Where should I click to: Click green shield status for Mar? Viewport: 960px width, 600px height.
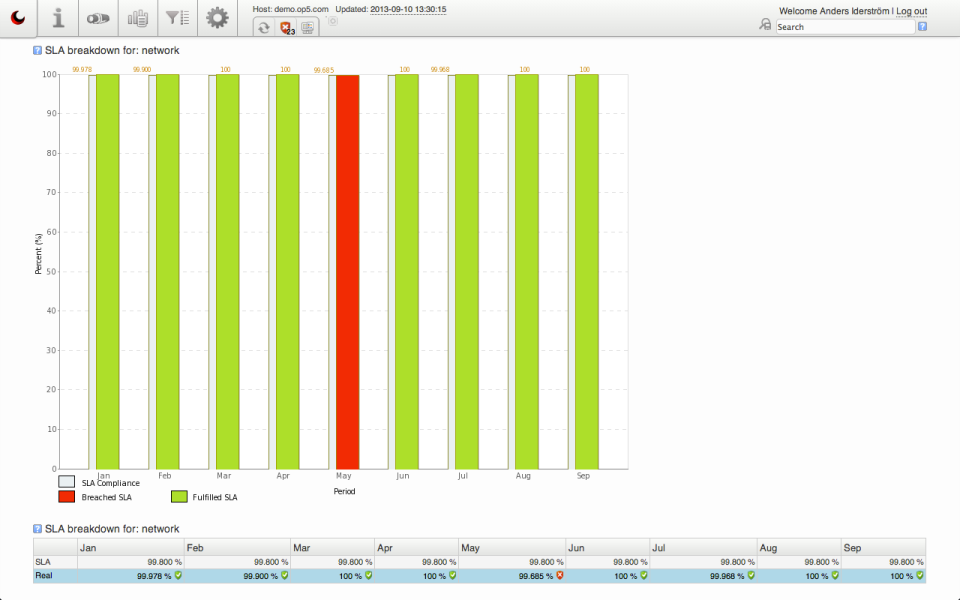[x=369, y=576]
